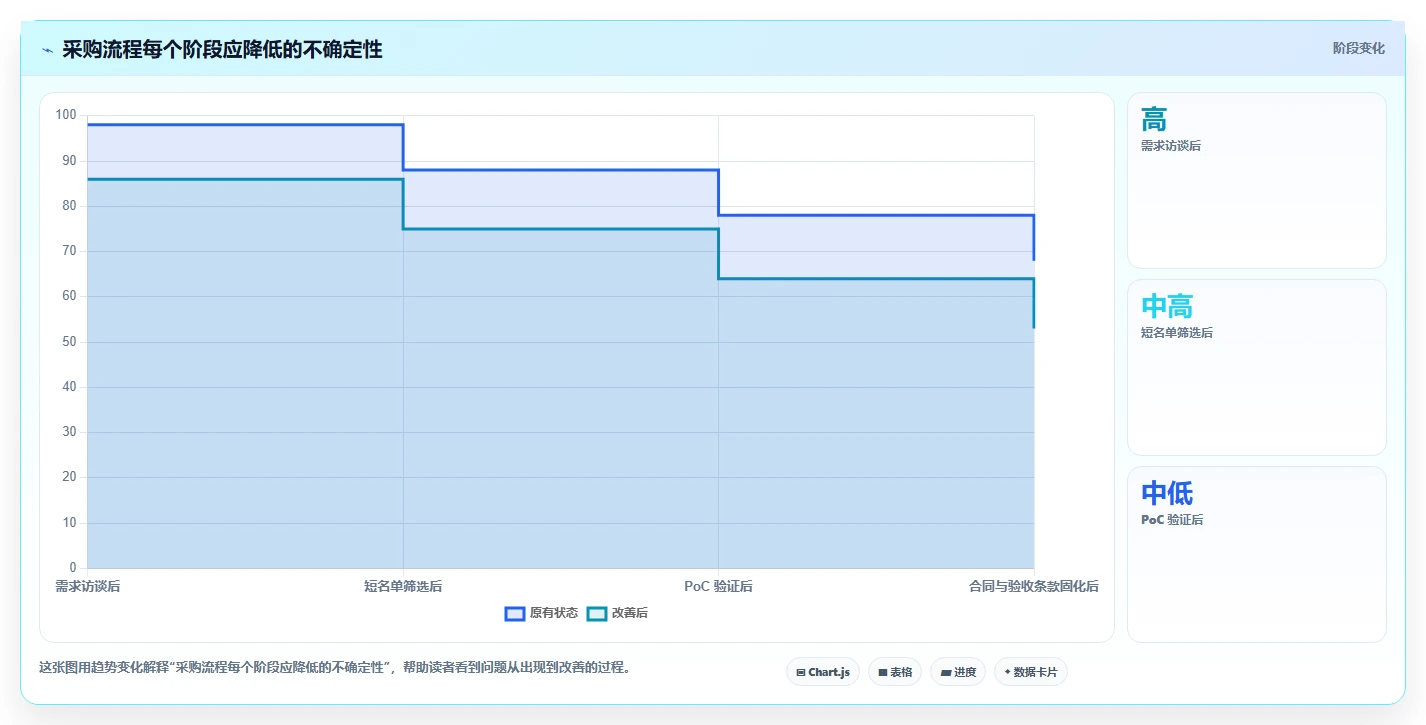Click the blue 原有状态 legend color box
The image size is (1426, 725).
coord(515,613)
